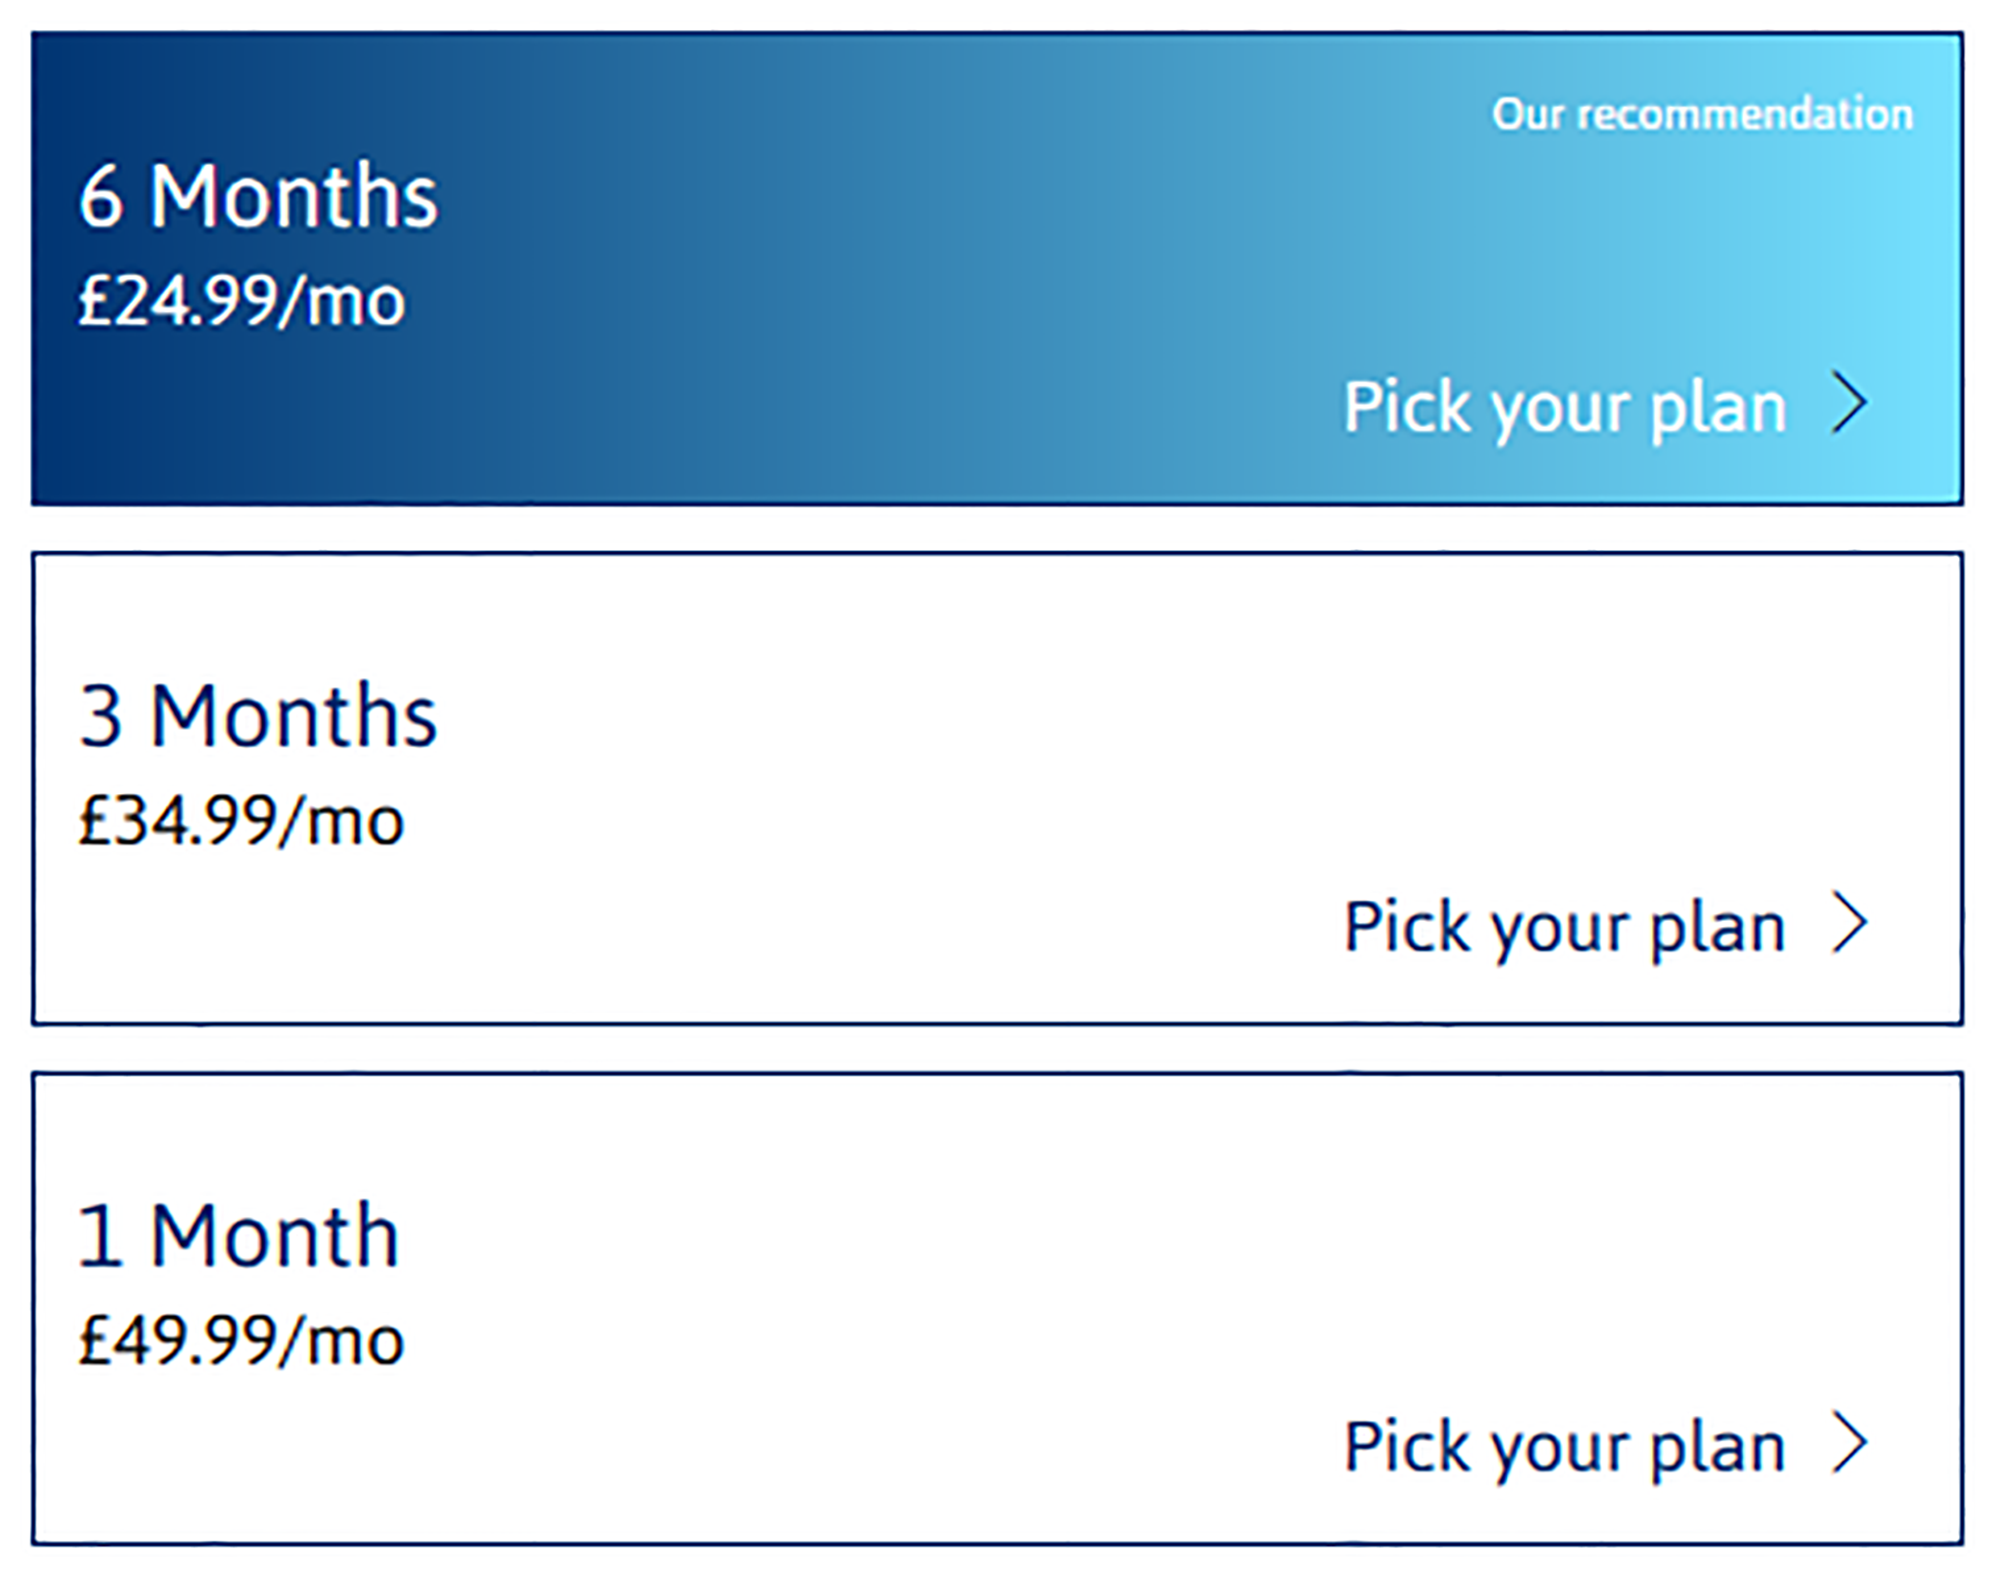Click 'Pick your plan' on 6 Months card

click(x=1564, y=407)
